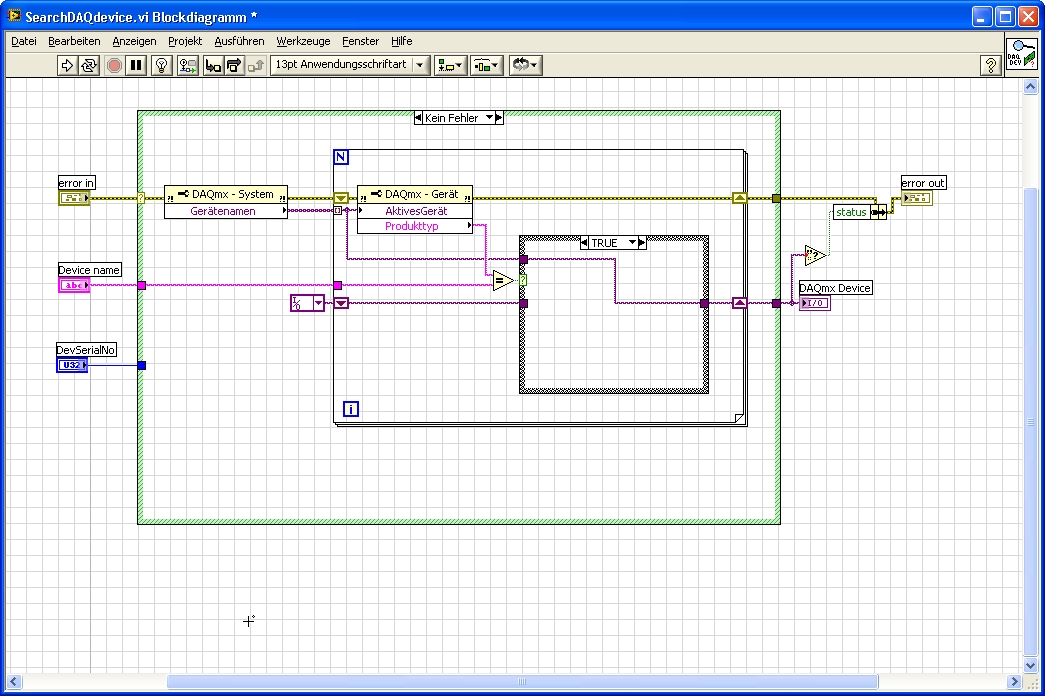Open the Reorder dropdown
The width and height of the screenshot is (1045, 696).
point(525,65)
